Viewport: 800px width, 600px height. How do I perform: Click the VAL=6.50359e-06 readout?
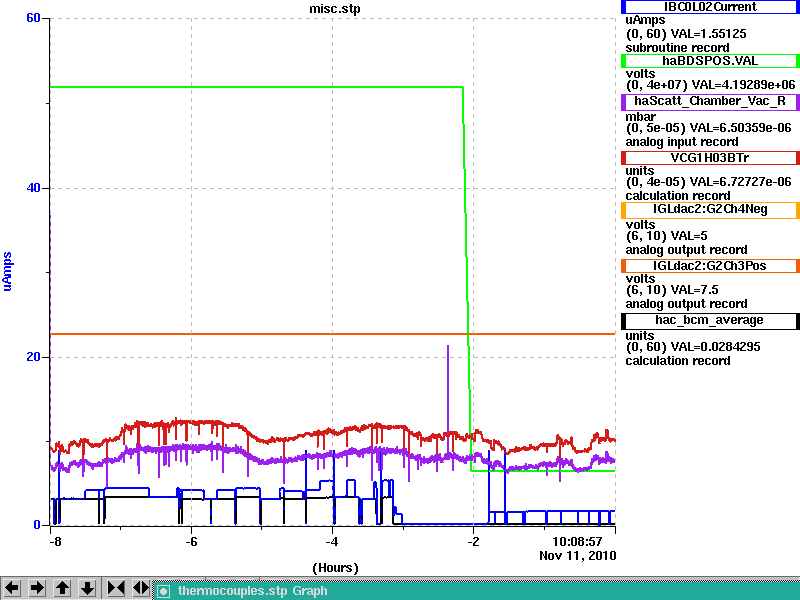740,128
